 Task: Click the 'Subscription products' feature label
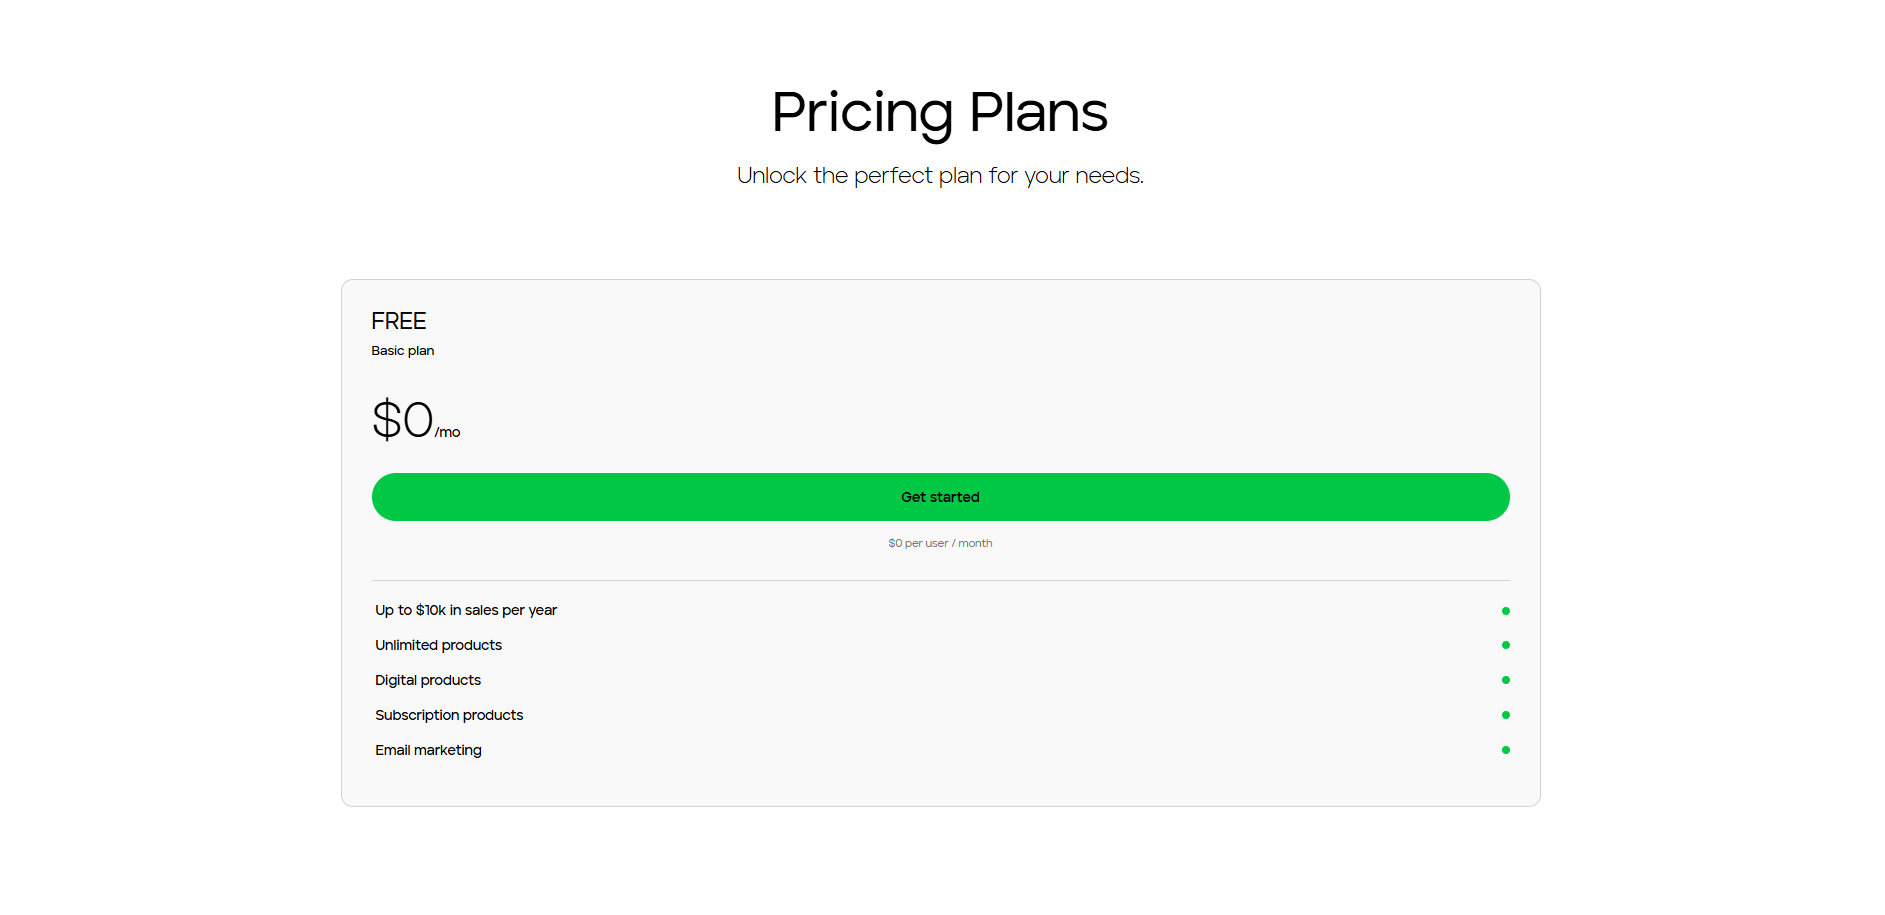click(449, 715)
